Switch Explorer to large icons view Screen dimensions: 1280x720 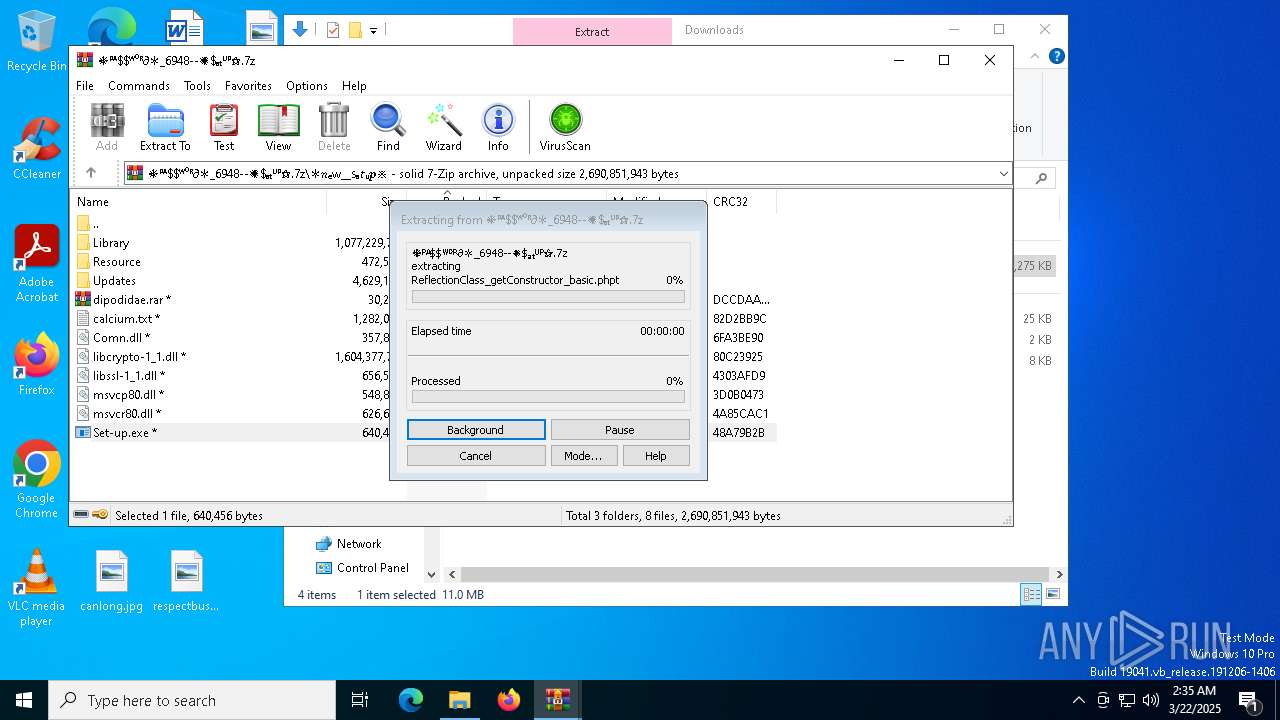click(x=1052, y=595)
